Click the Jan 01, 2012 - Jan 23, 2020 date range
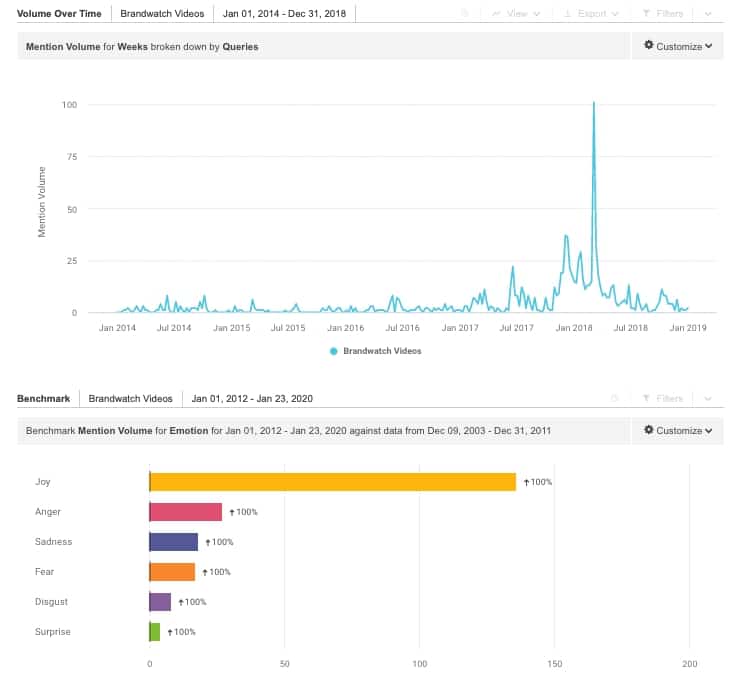Viewport: 734px width, 684px height. click(252, 399)
